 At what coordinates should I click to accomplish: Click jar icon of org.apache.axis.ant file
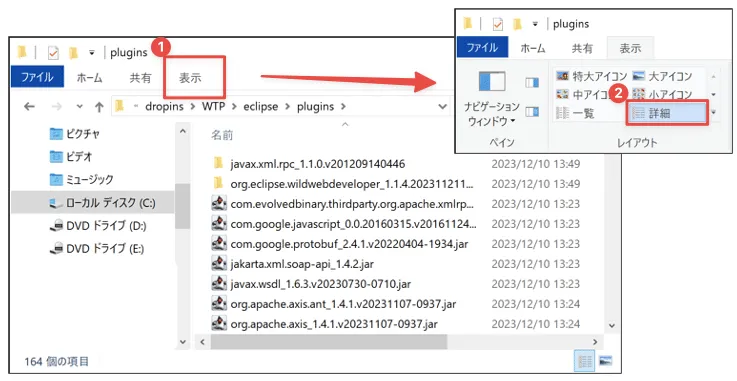click(x=219, y=303)
